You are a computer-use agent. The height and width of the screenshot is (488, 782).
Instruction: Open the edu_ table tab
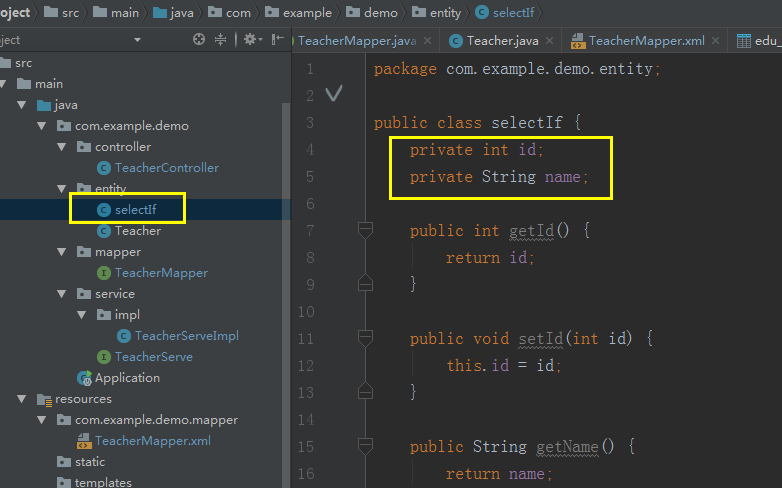point(759,41)
